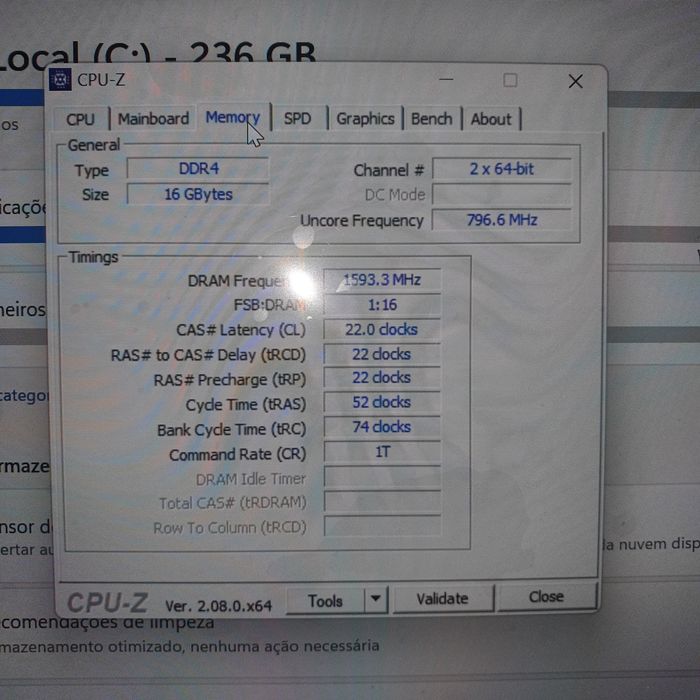The image size is (700, 700).
Task: Click the Close button at bottom
Action: pyautogui.click(x=546, y=596)
